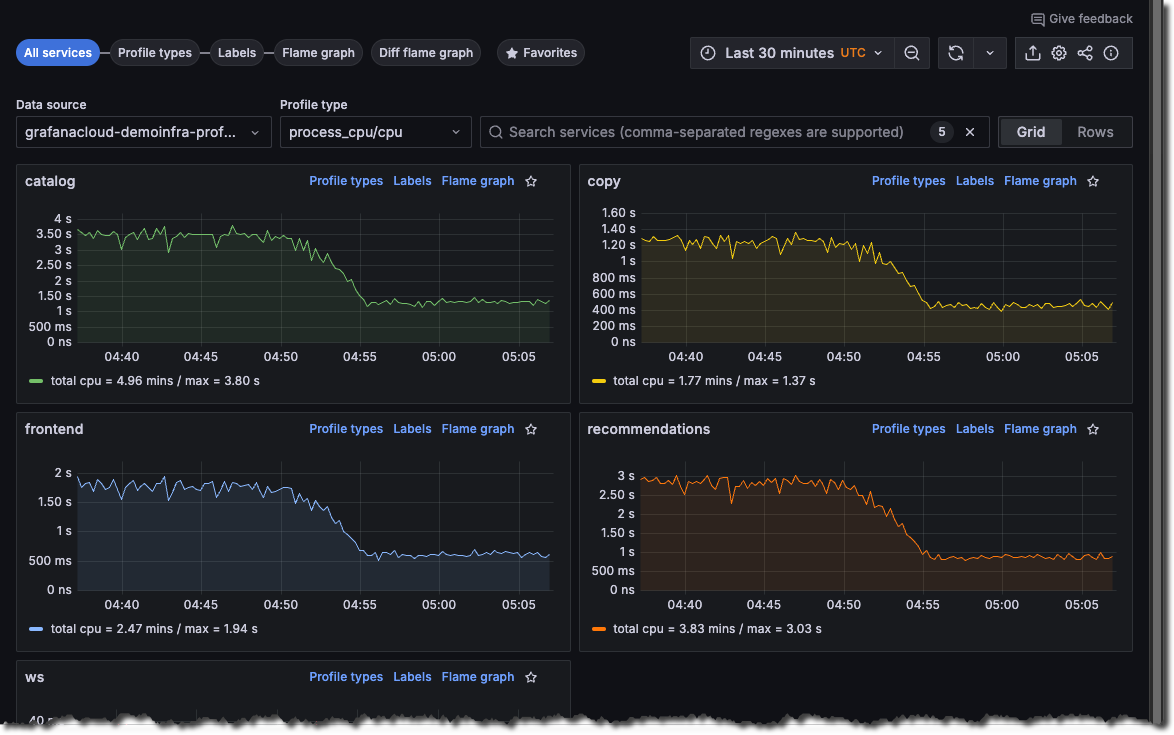Switch layout to Rows view
The image size is (1174, 735).
pos(1095,132)
